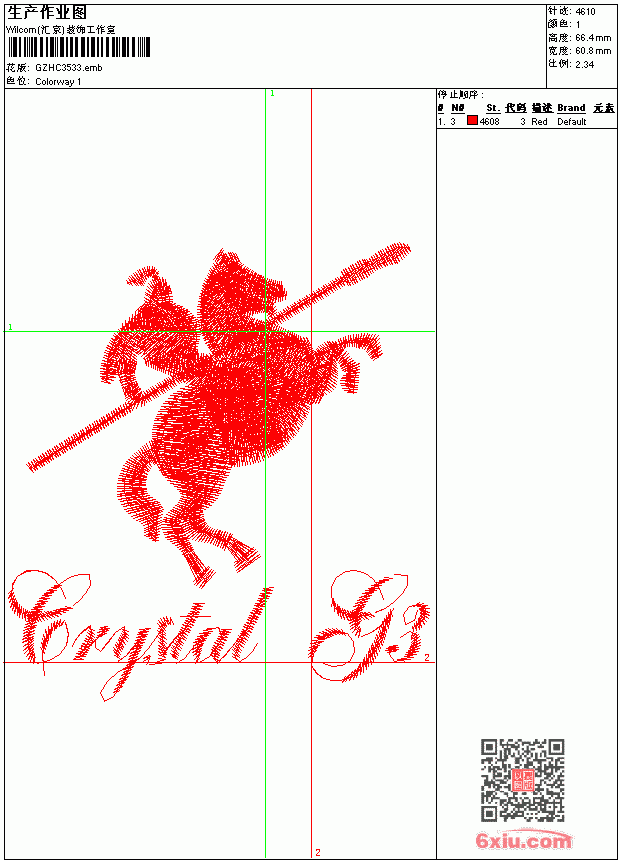
Task: Click the Brand column header
Action: click(571, 108)
